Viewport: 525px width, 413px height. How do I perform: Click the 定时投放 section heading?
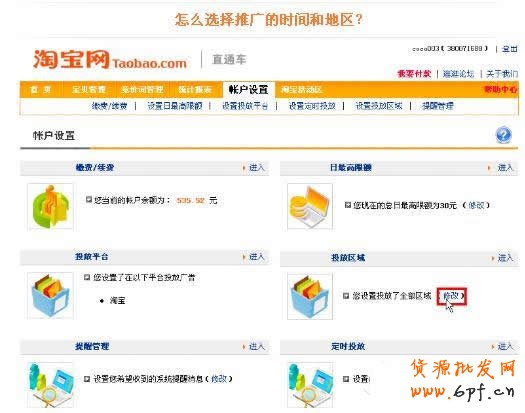[348, 346]
